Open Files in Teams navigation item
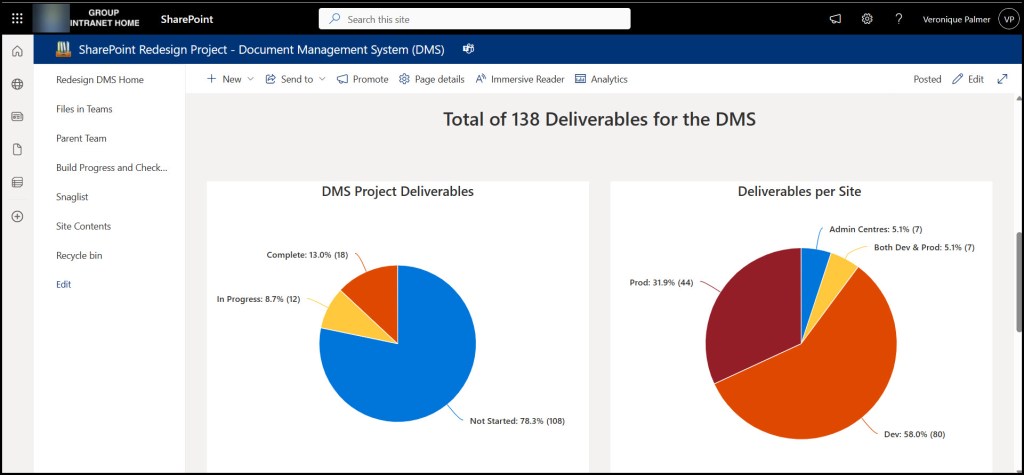Screen dimensions: 1024x475 [x=84, y=109]
